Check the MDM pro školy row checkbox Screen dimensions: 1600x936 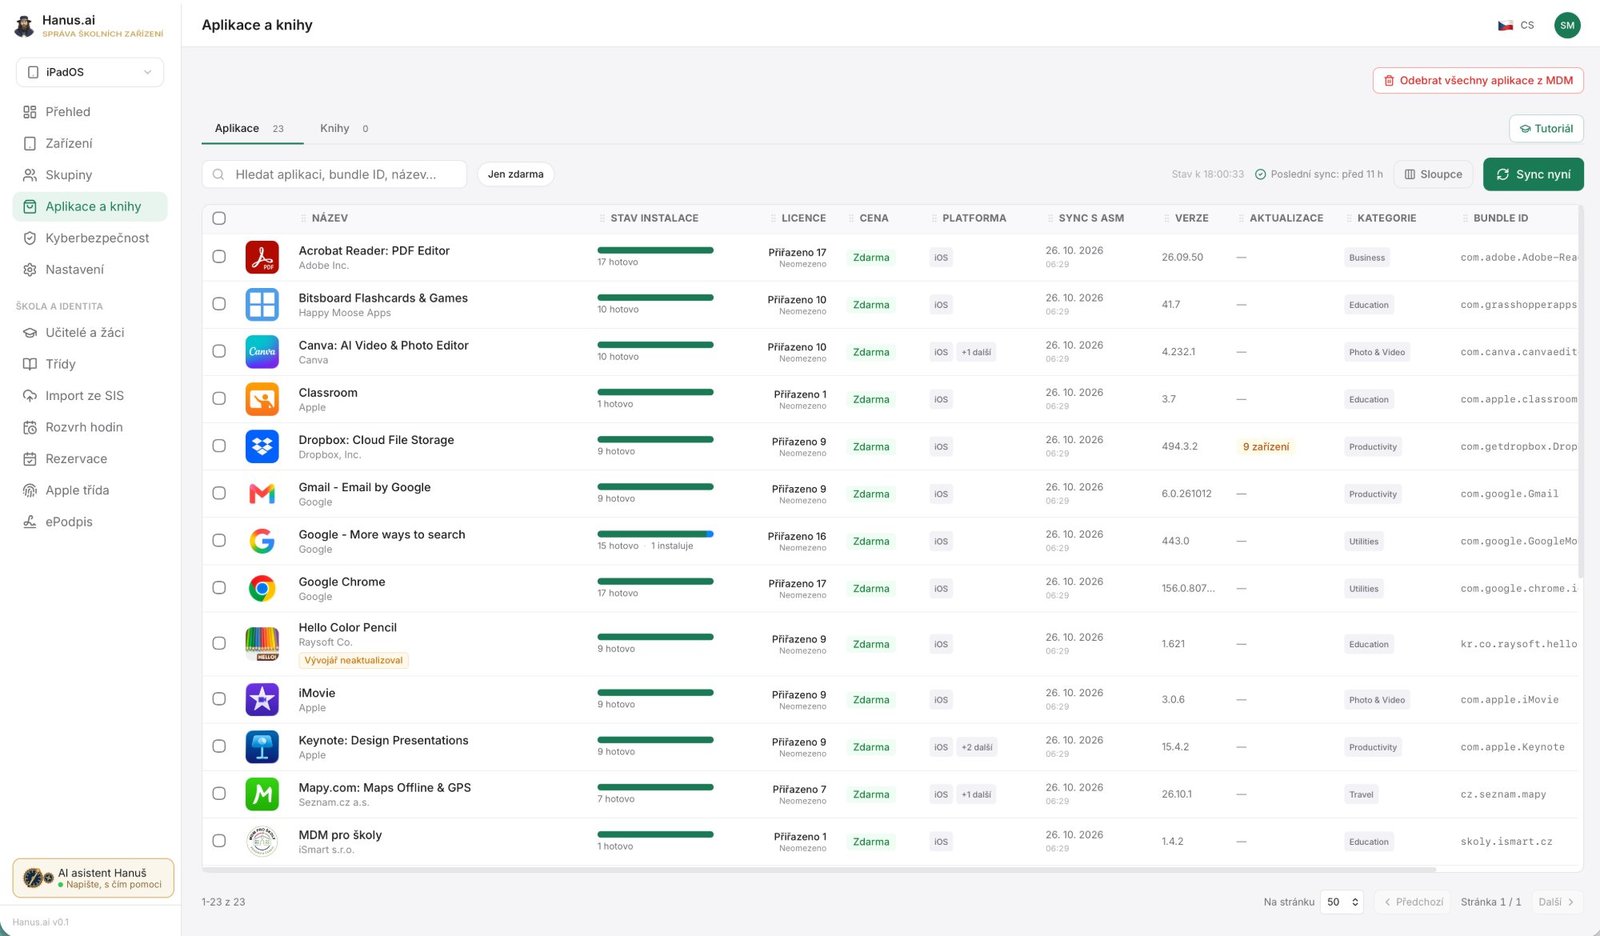coord(219,841)
